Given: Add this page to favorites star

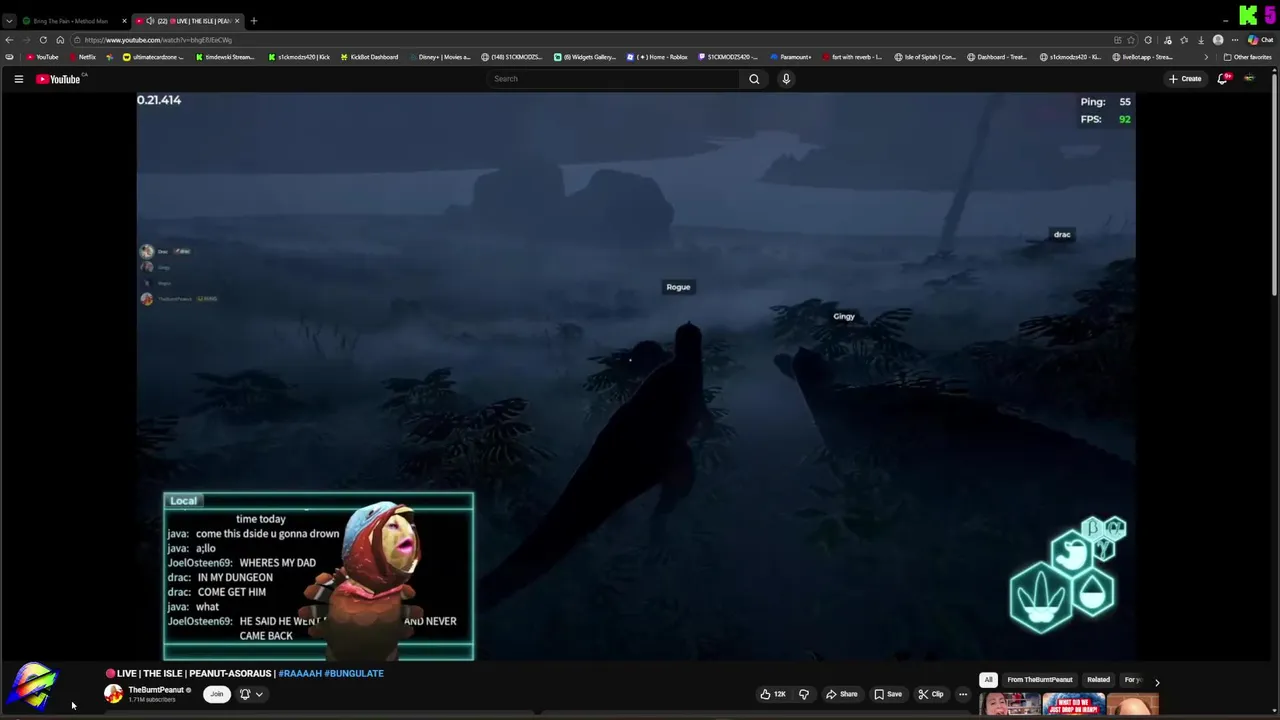Looking at the screenshot, I should coord(1131,40).
